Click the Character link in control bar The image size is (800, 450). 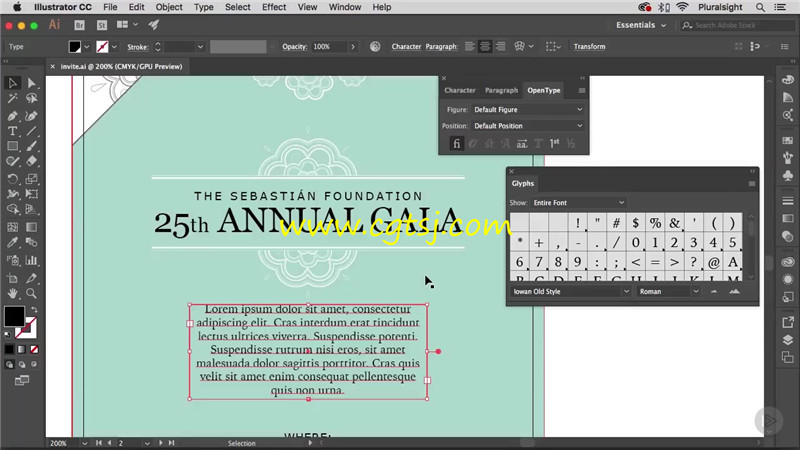click(406, 46)
